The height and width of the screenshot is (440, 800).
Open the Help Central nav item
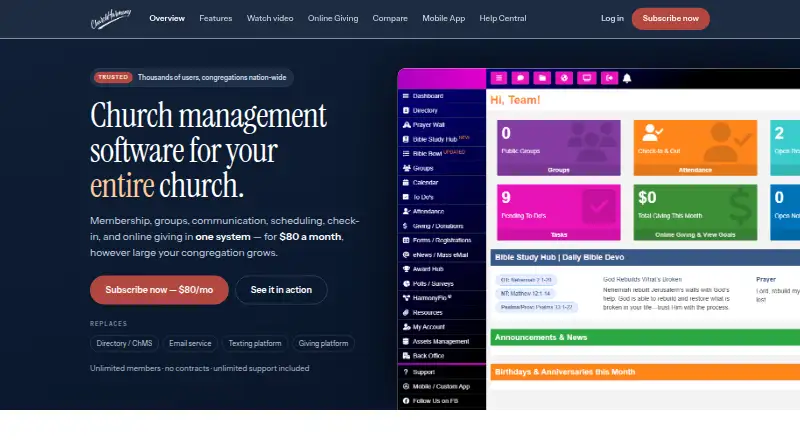tap(503, 18)
